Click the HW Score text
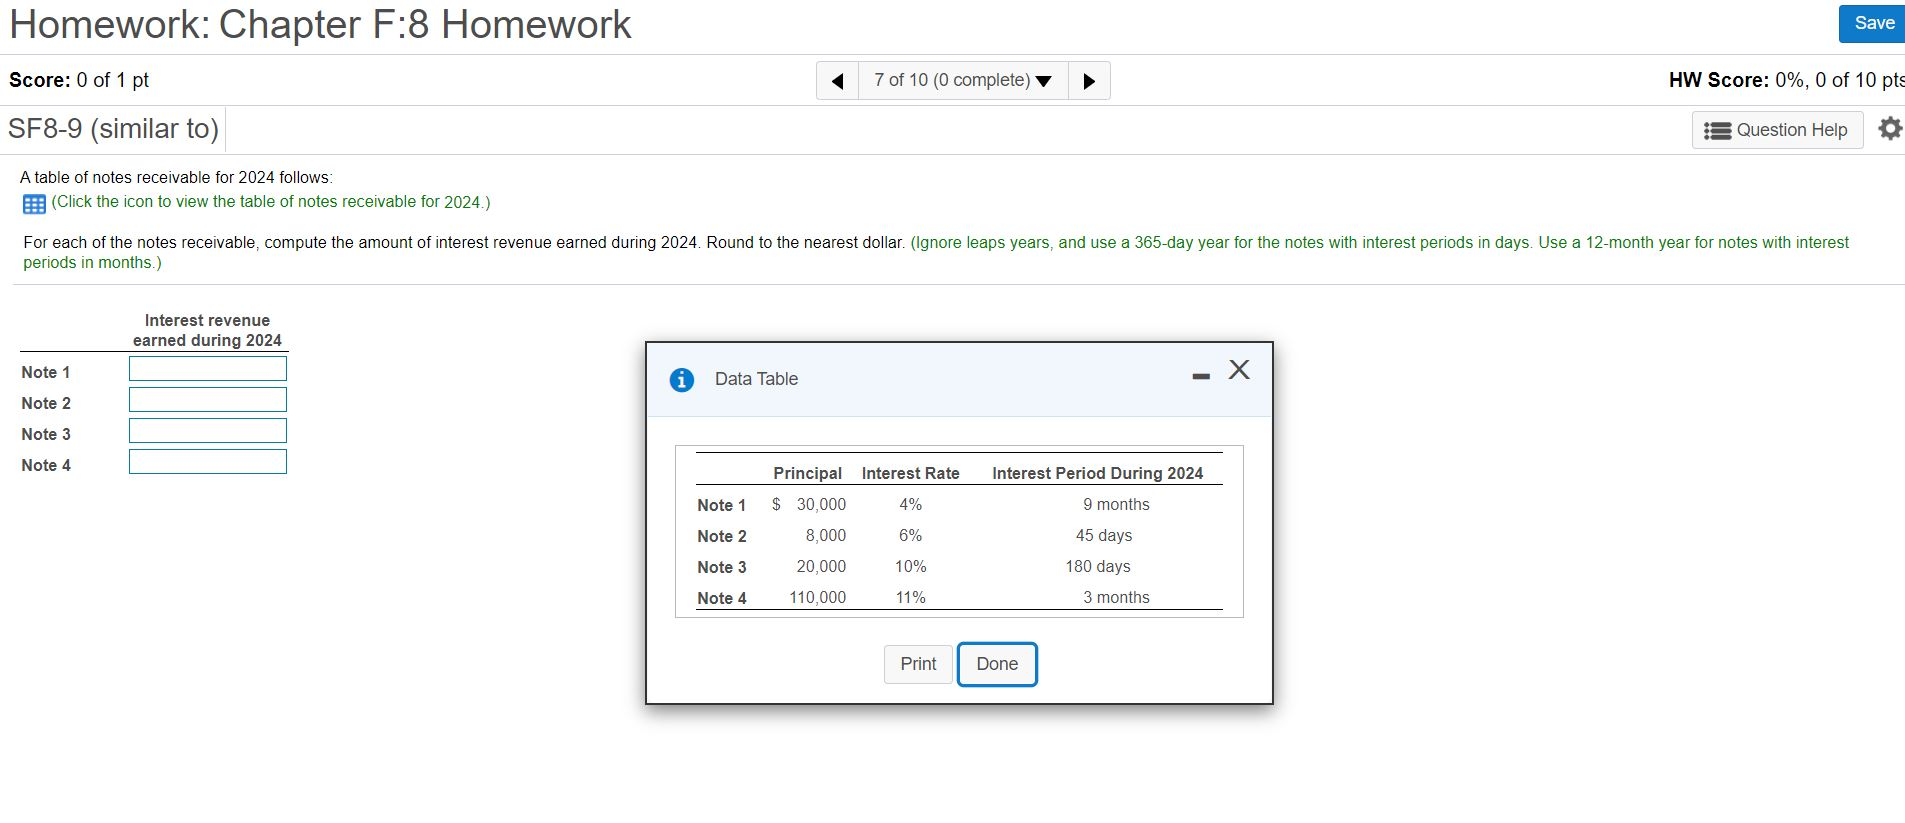Viewport: 1905px width, 823px height. pos(1786,81)
